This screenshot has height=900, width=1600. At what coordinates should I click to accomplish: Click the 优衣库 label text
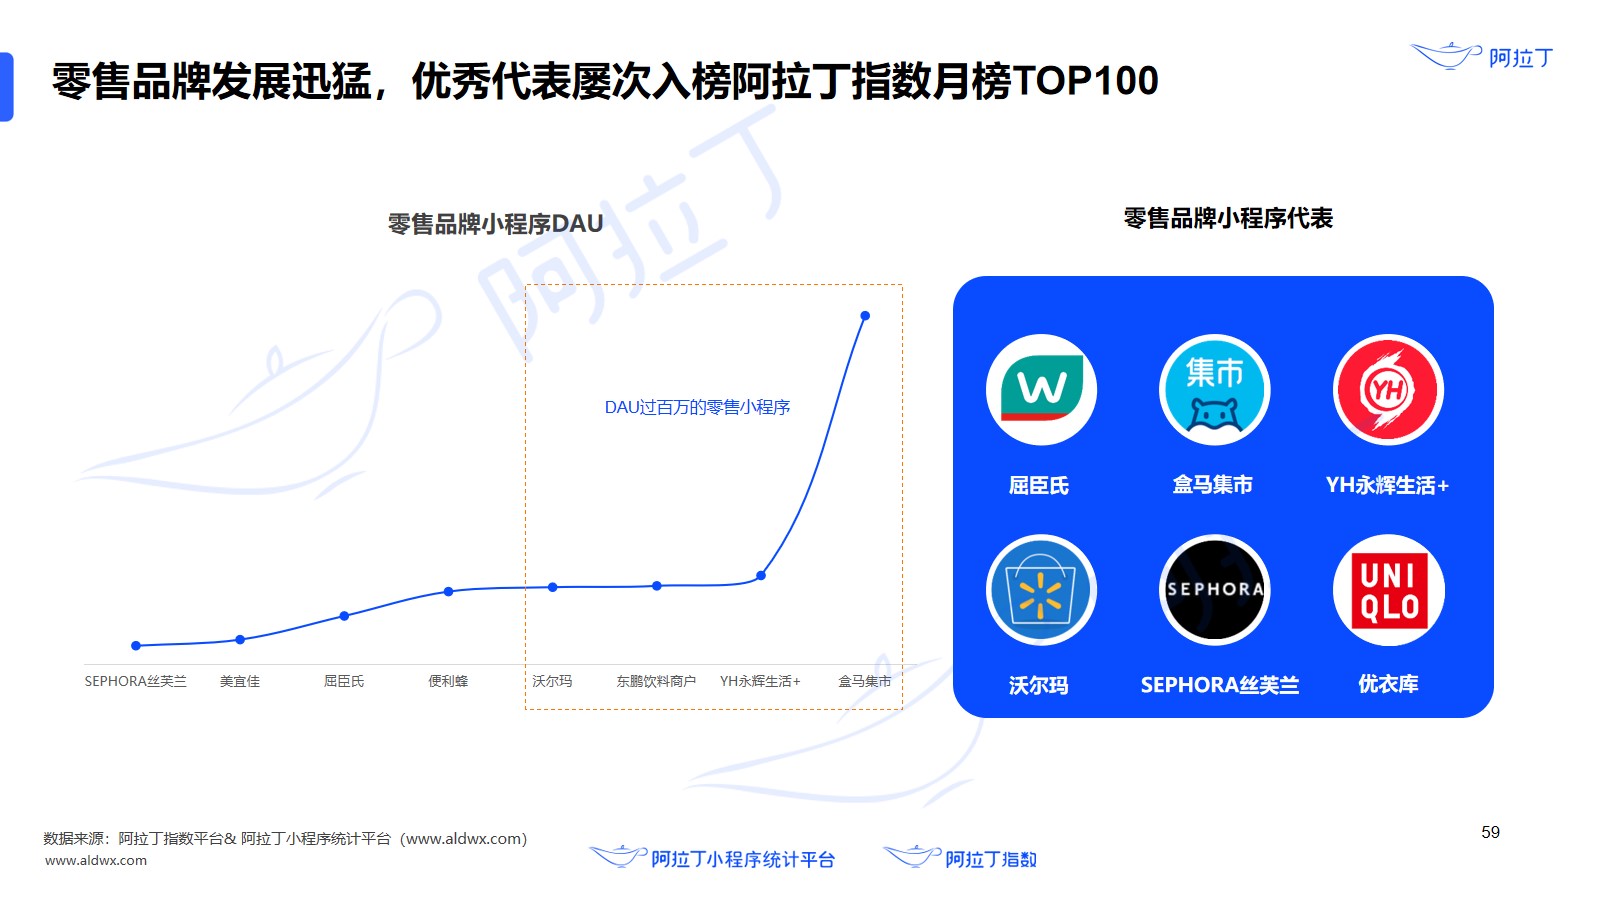1388,684
